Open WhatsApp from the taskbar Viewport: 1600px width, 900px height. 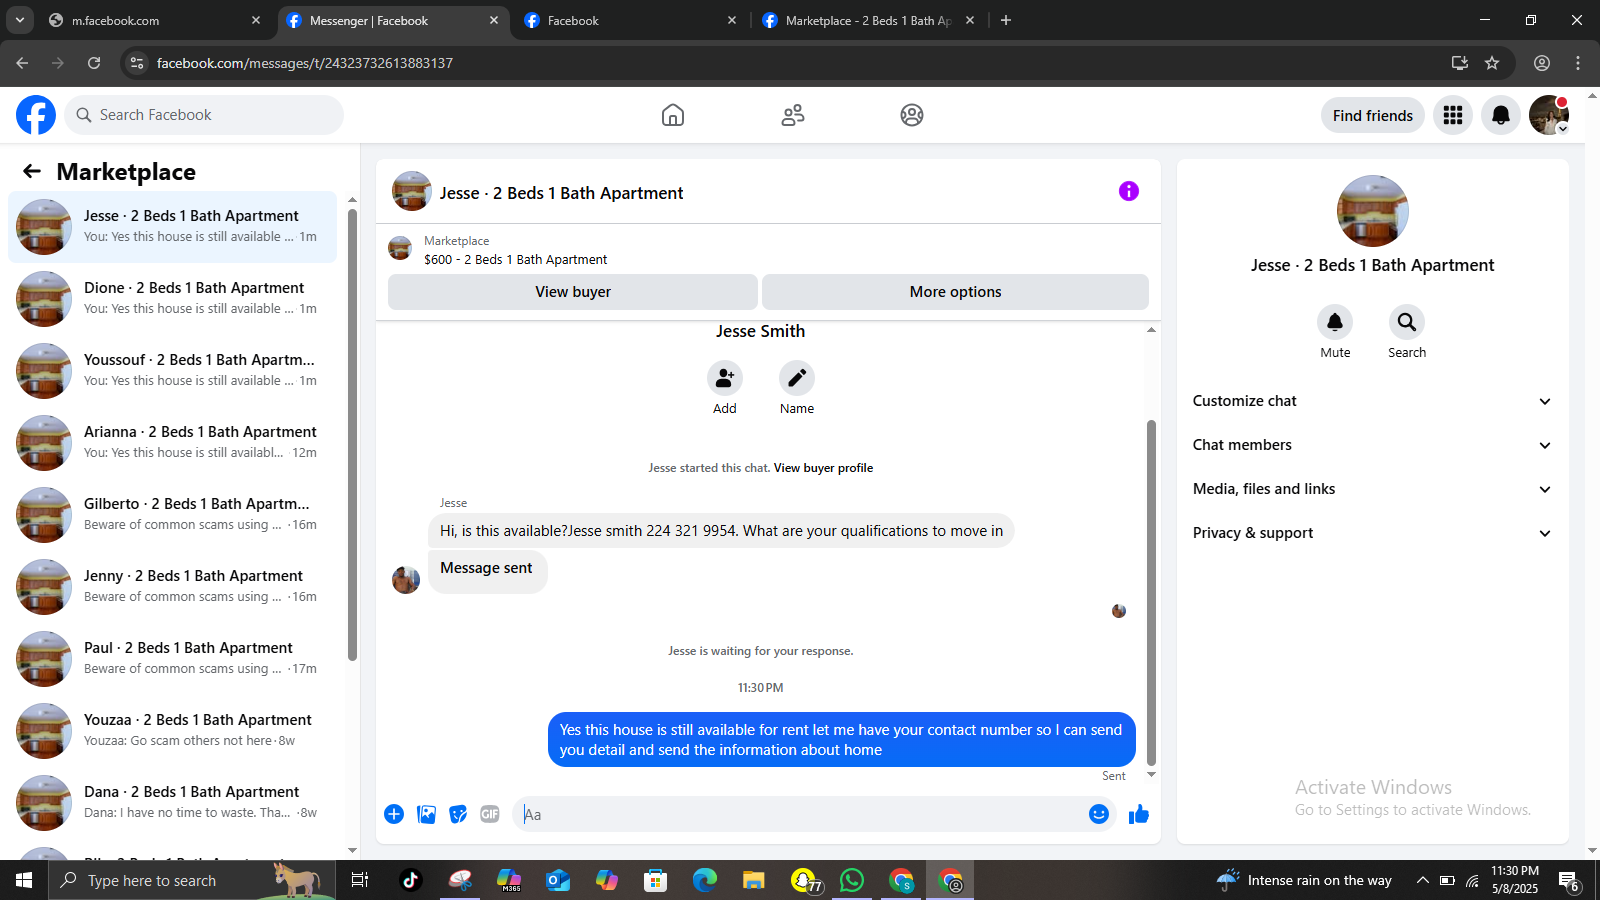(x=852, y=880)
